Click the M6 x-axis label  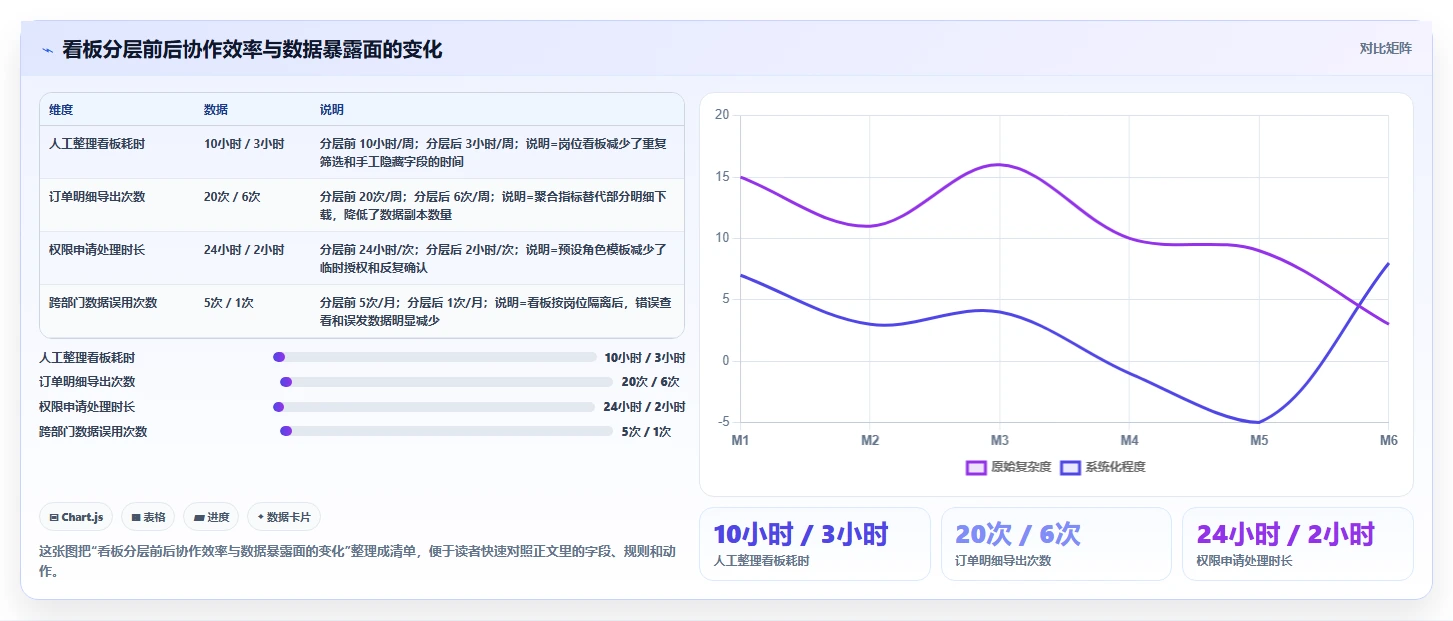pyautogui.click(x=1388, y=440)
